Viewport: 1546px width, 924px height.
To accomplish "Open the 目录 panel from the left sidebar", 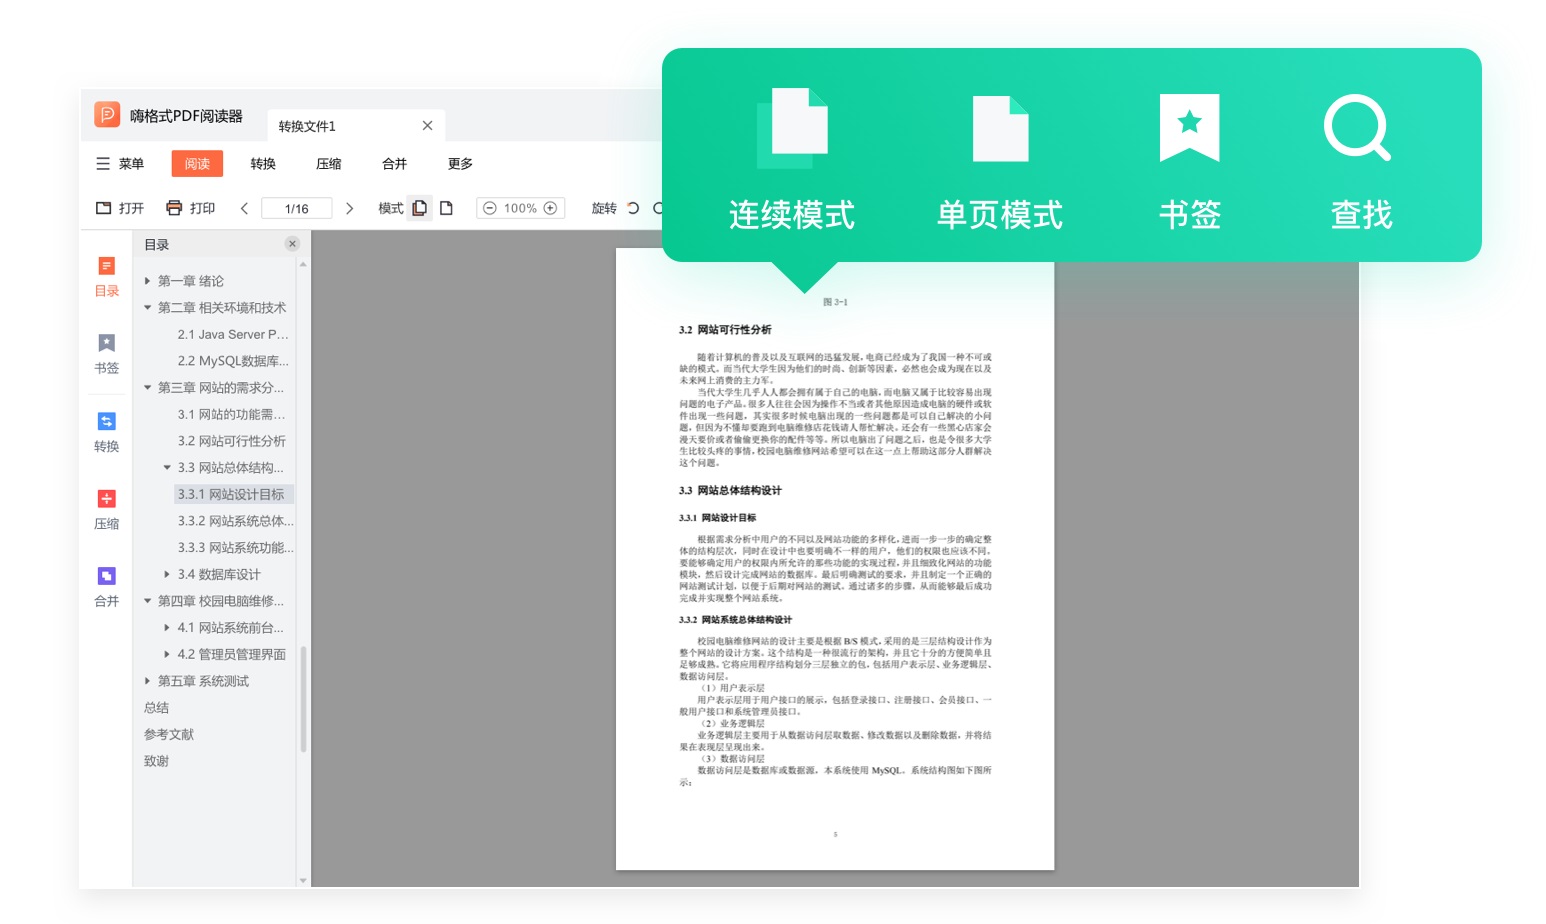I will [x=106, y=276].
